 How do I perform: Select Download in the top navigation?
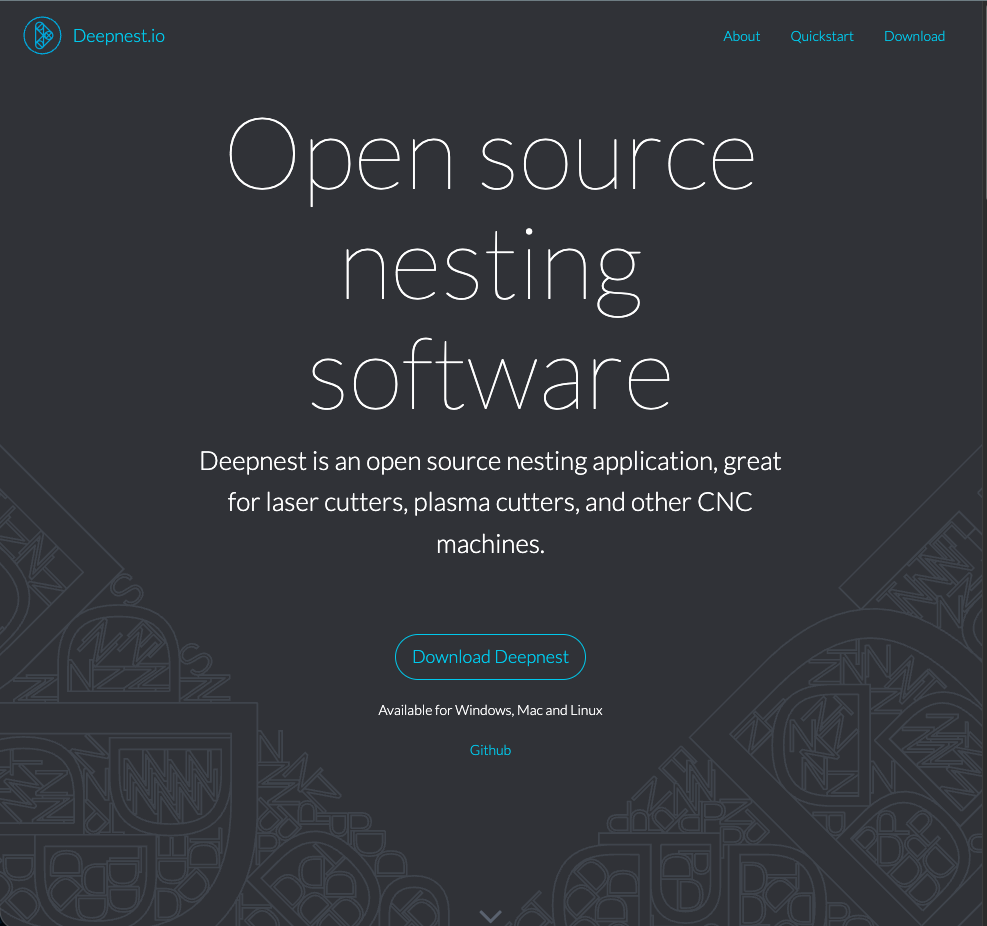click(x=914, y=37)
